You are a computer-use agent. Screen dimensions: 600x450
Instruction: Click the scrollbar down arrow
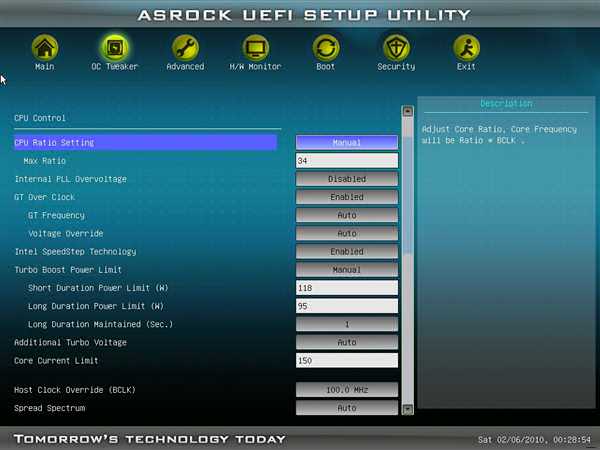tap(408, 409)
